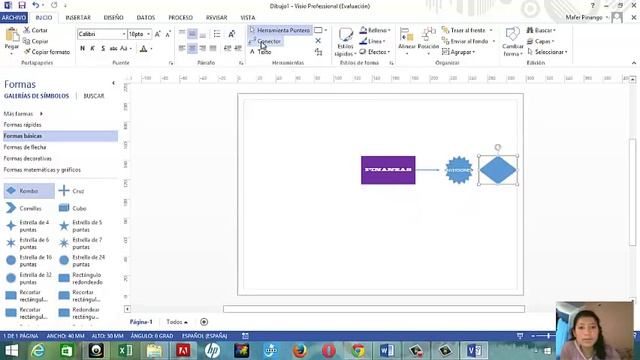This screenshot has height=360, width=640.
Task: Click the Rombo shape in stencil
Action: coord(29,191)
